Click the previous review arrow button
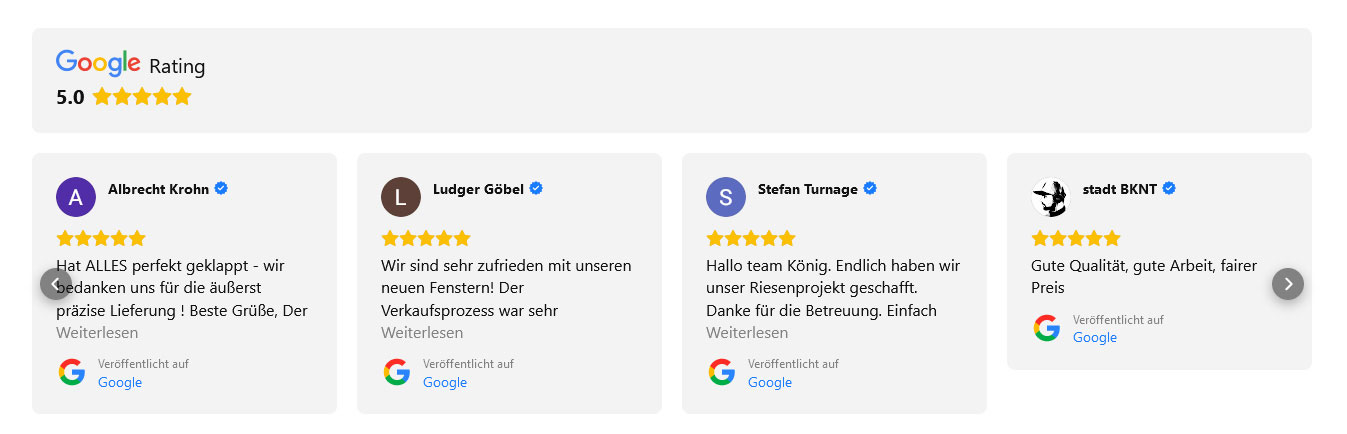 (x=56, y=284)
